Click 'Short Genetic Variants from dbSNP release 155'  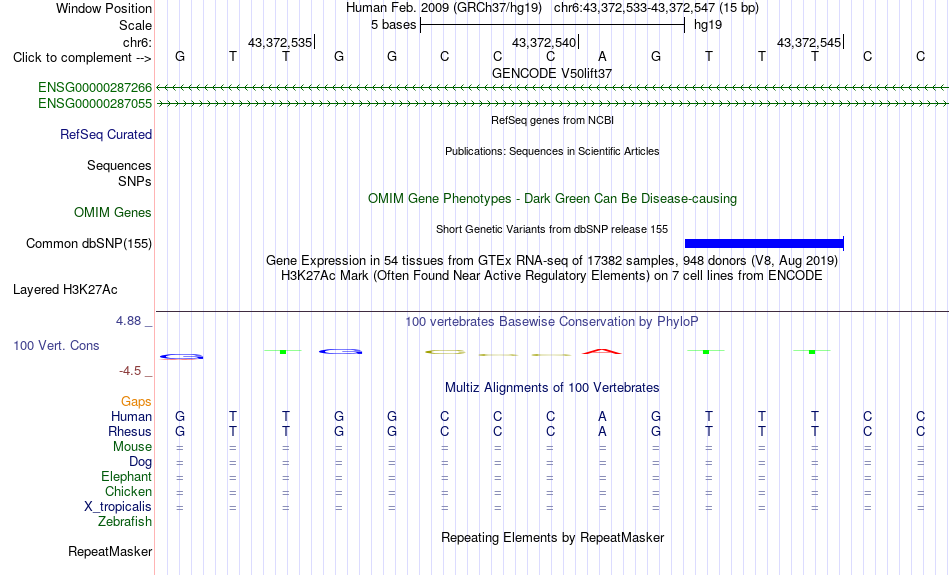pos(552,230)
